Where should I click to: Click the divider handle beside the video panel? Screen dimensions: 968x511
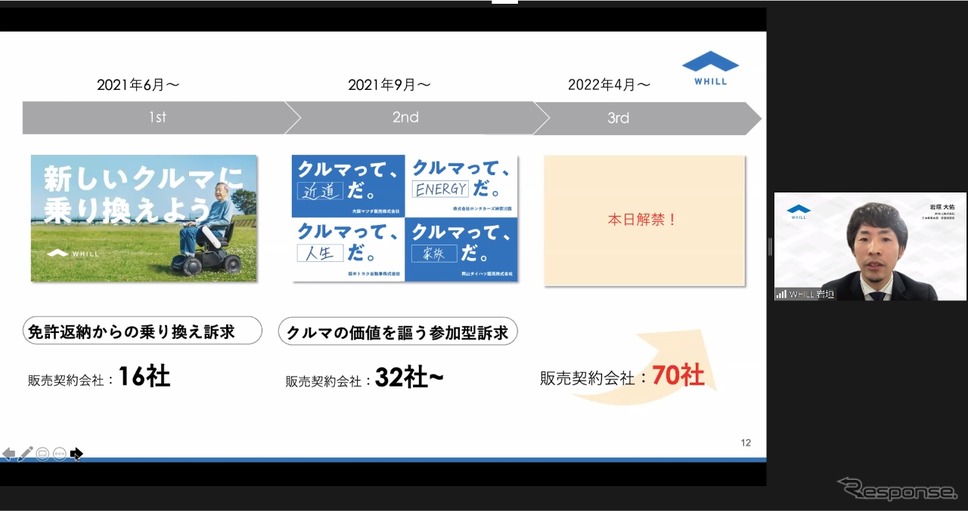(x=770, y=247)
